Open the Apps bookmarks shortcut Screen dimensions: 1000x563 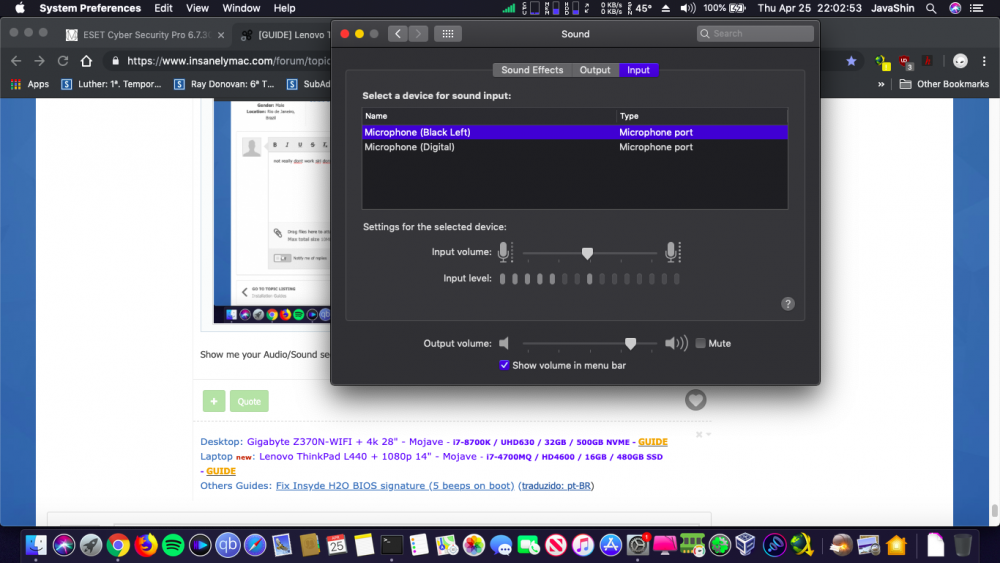(29, 84)
